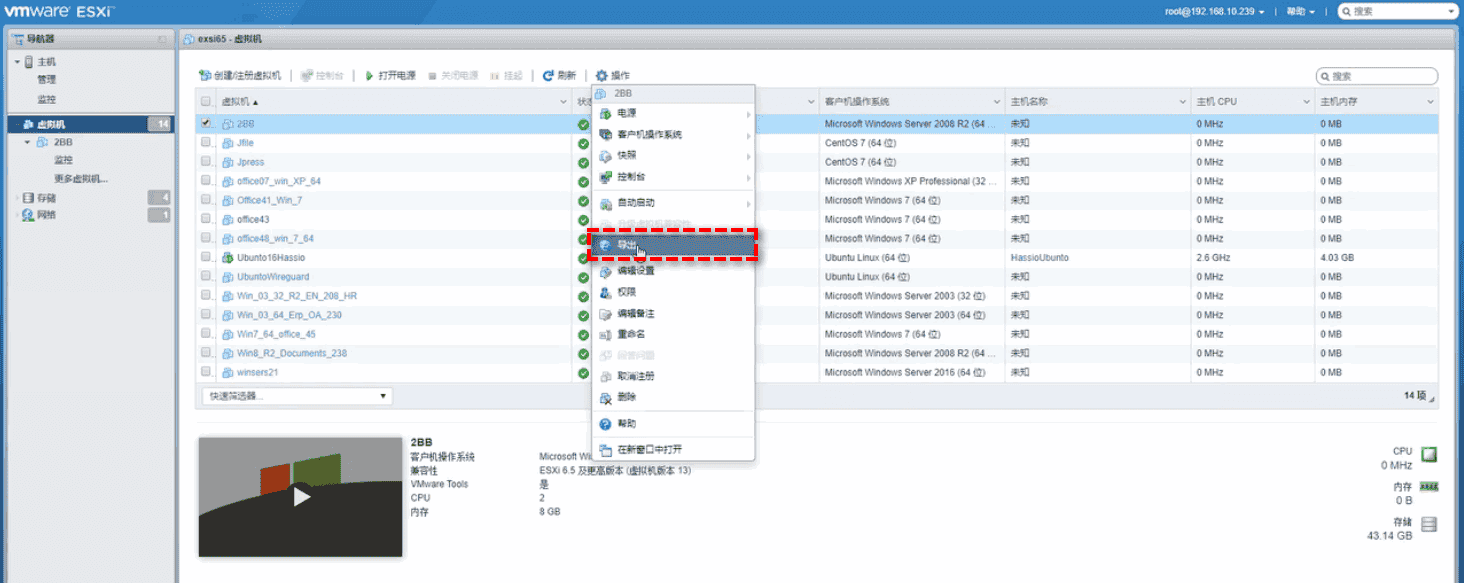
Task: Click the green memory usage indicator
Action: pyautogui.click(x=1429, y=487)
